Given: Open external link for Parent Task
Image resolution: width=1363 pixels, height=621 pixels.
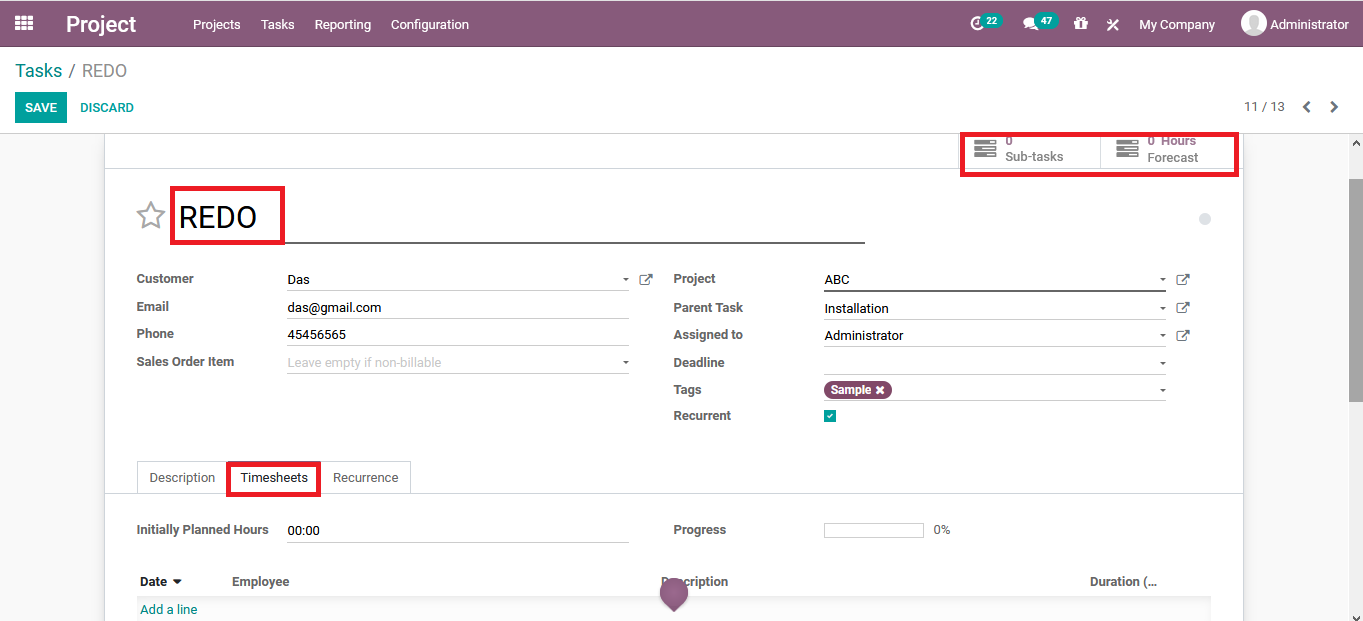Looking at the screenshot, I should coord(1183,308).
